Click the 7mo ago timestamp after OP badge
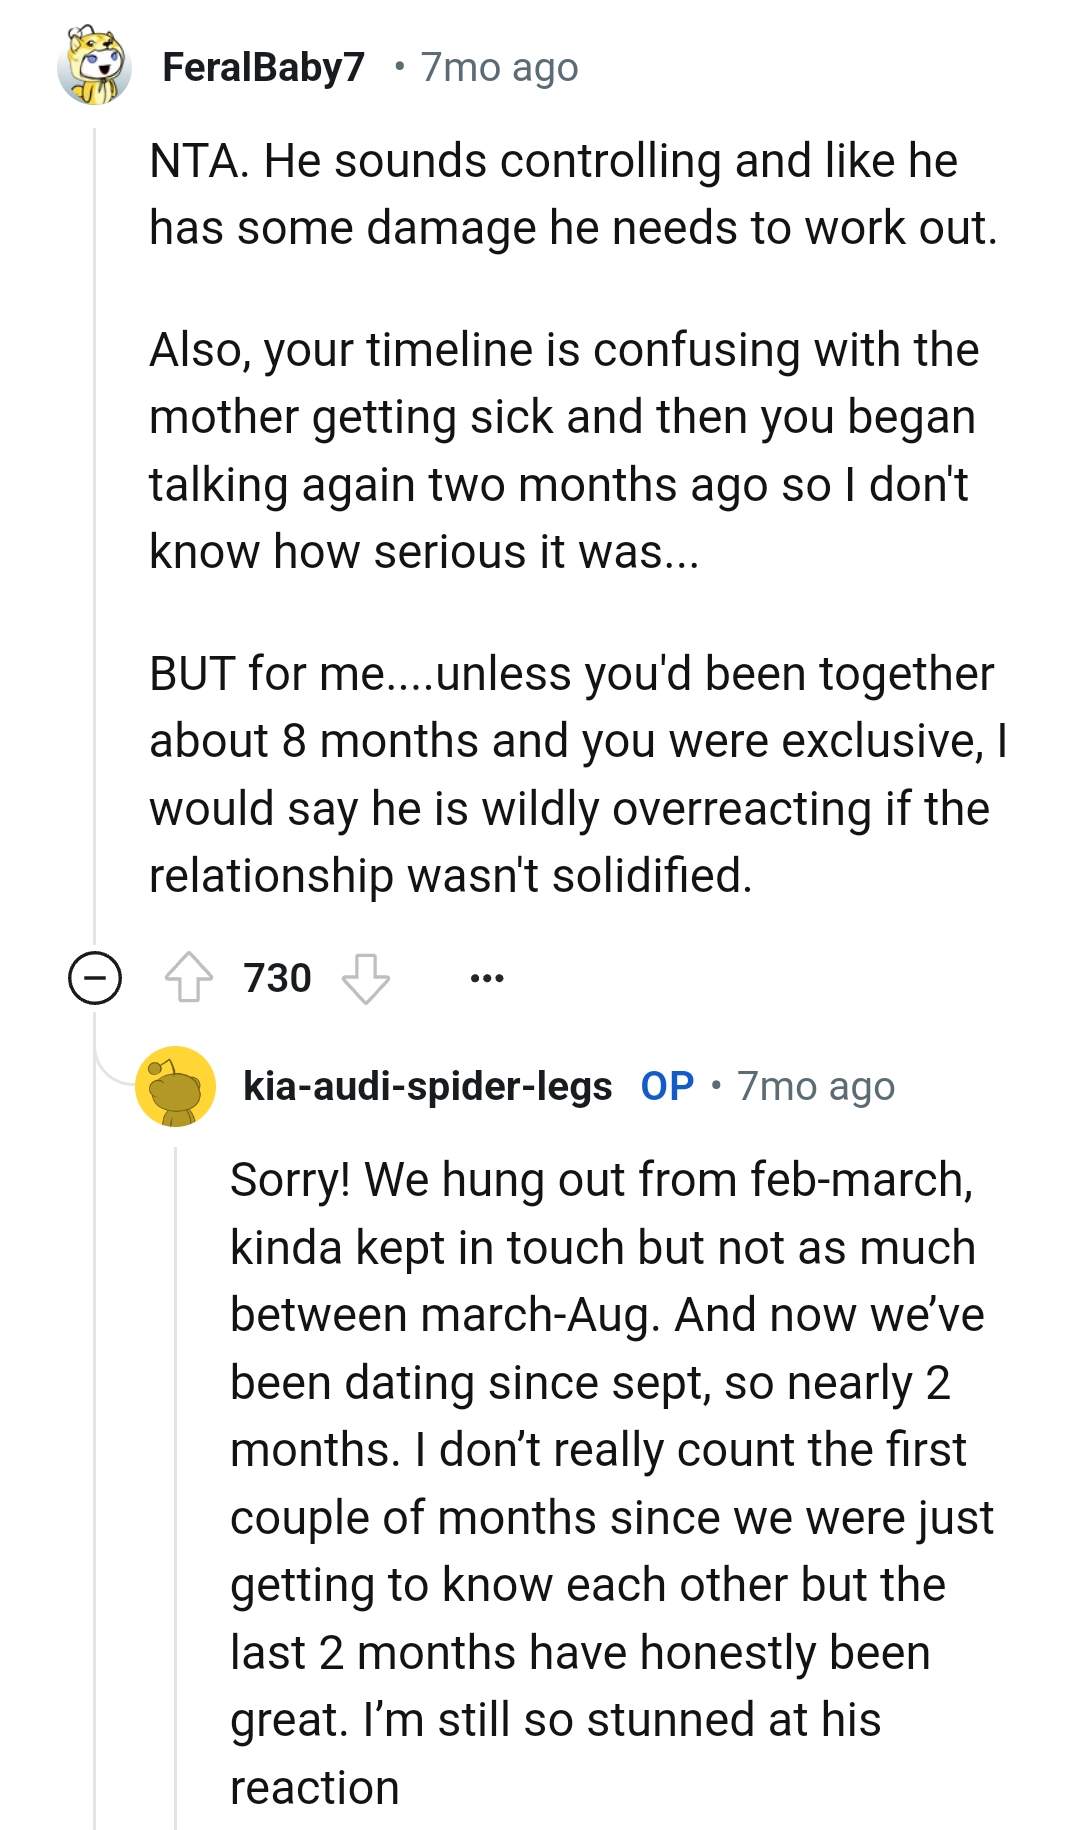This screenshot has height=1830, width=1079. point(816,1086)
